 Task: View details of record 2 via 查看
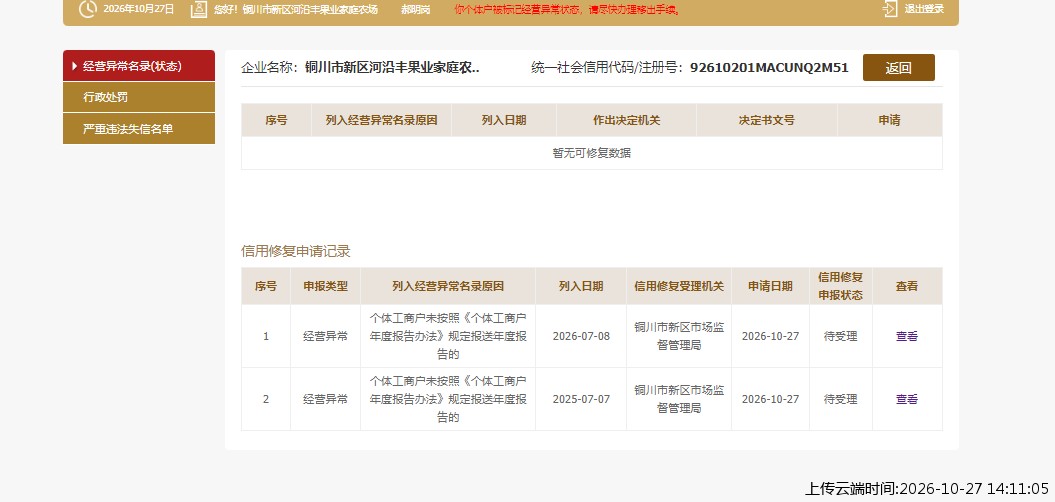point(906,399)
